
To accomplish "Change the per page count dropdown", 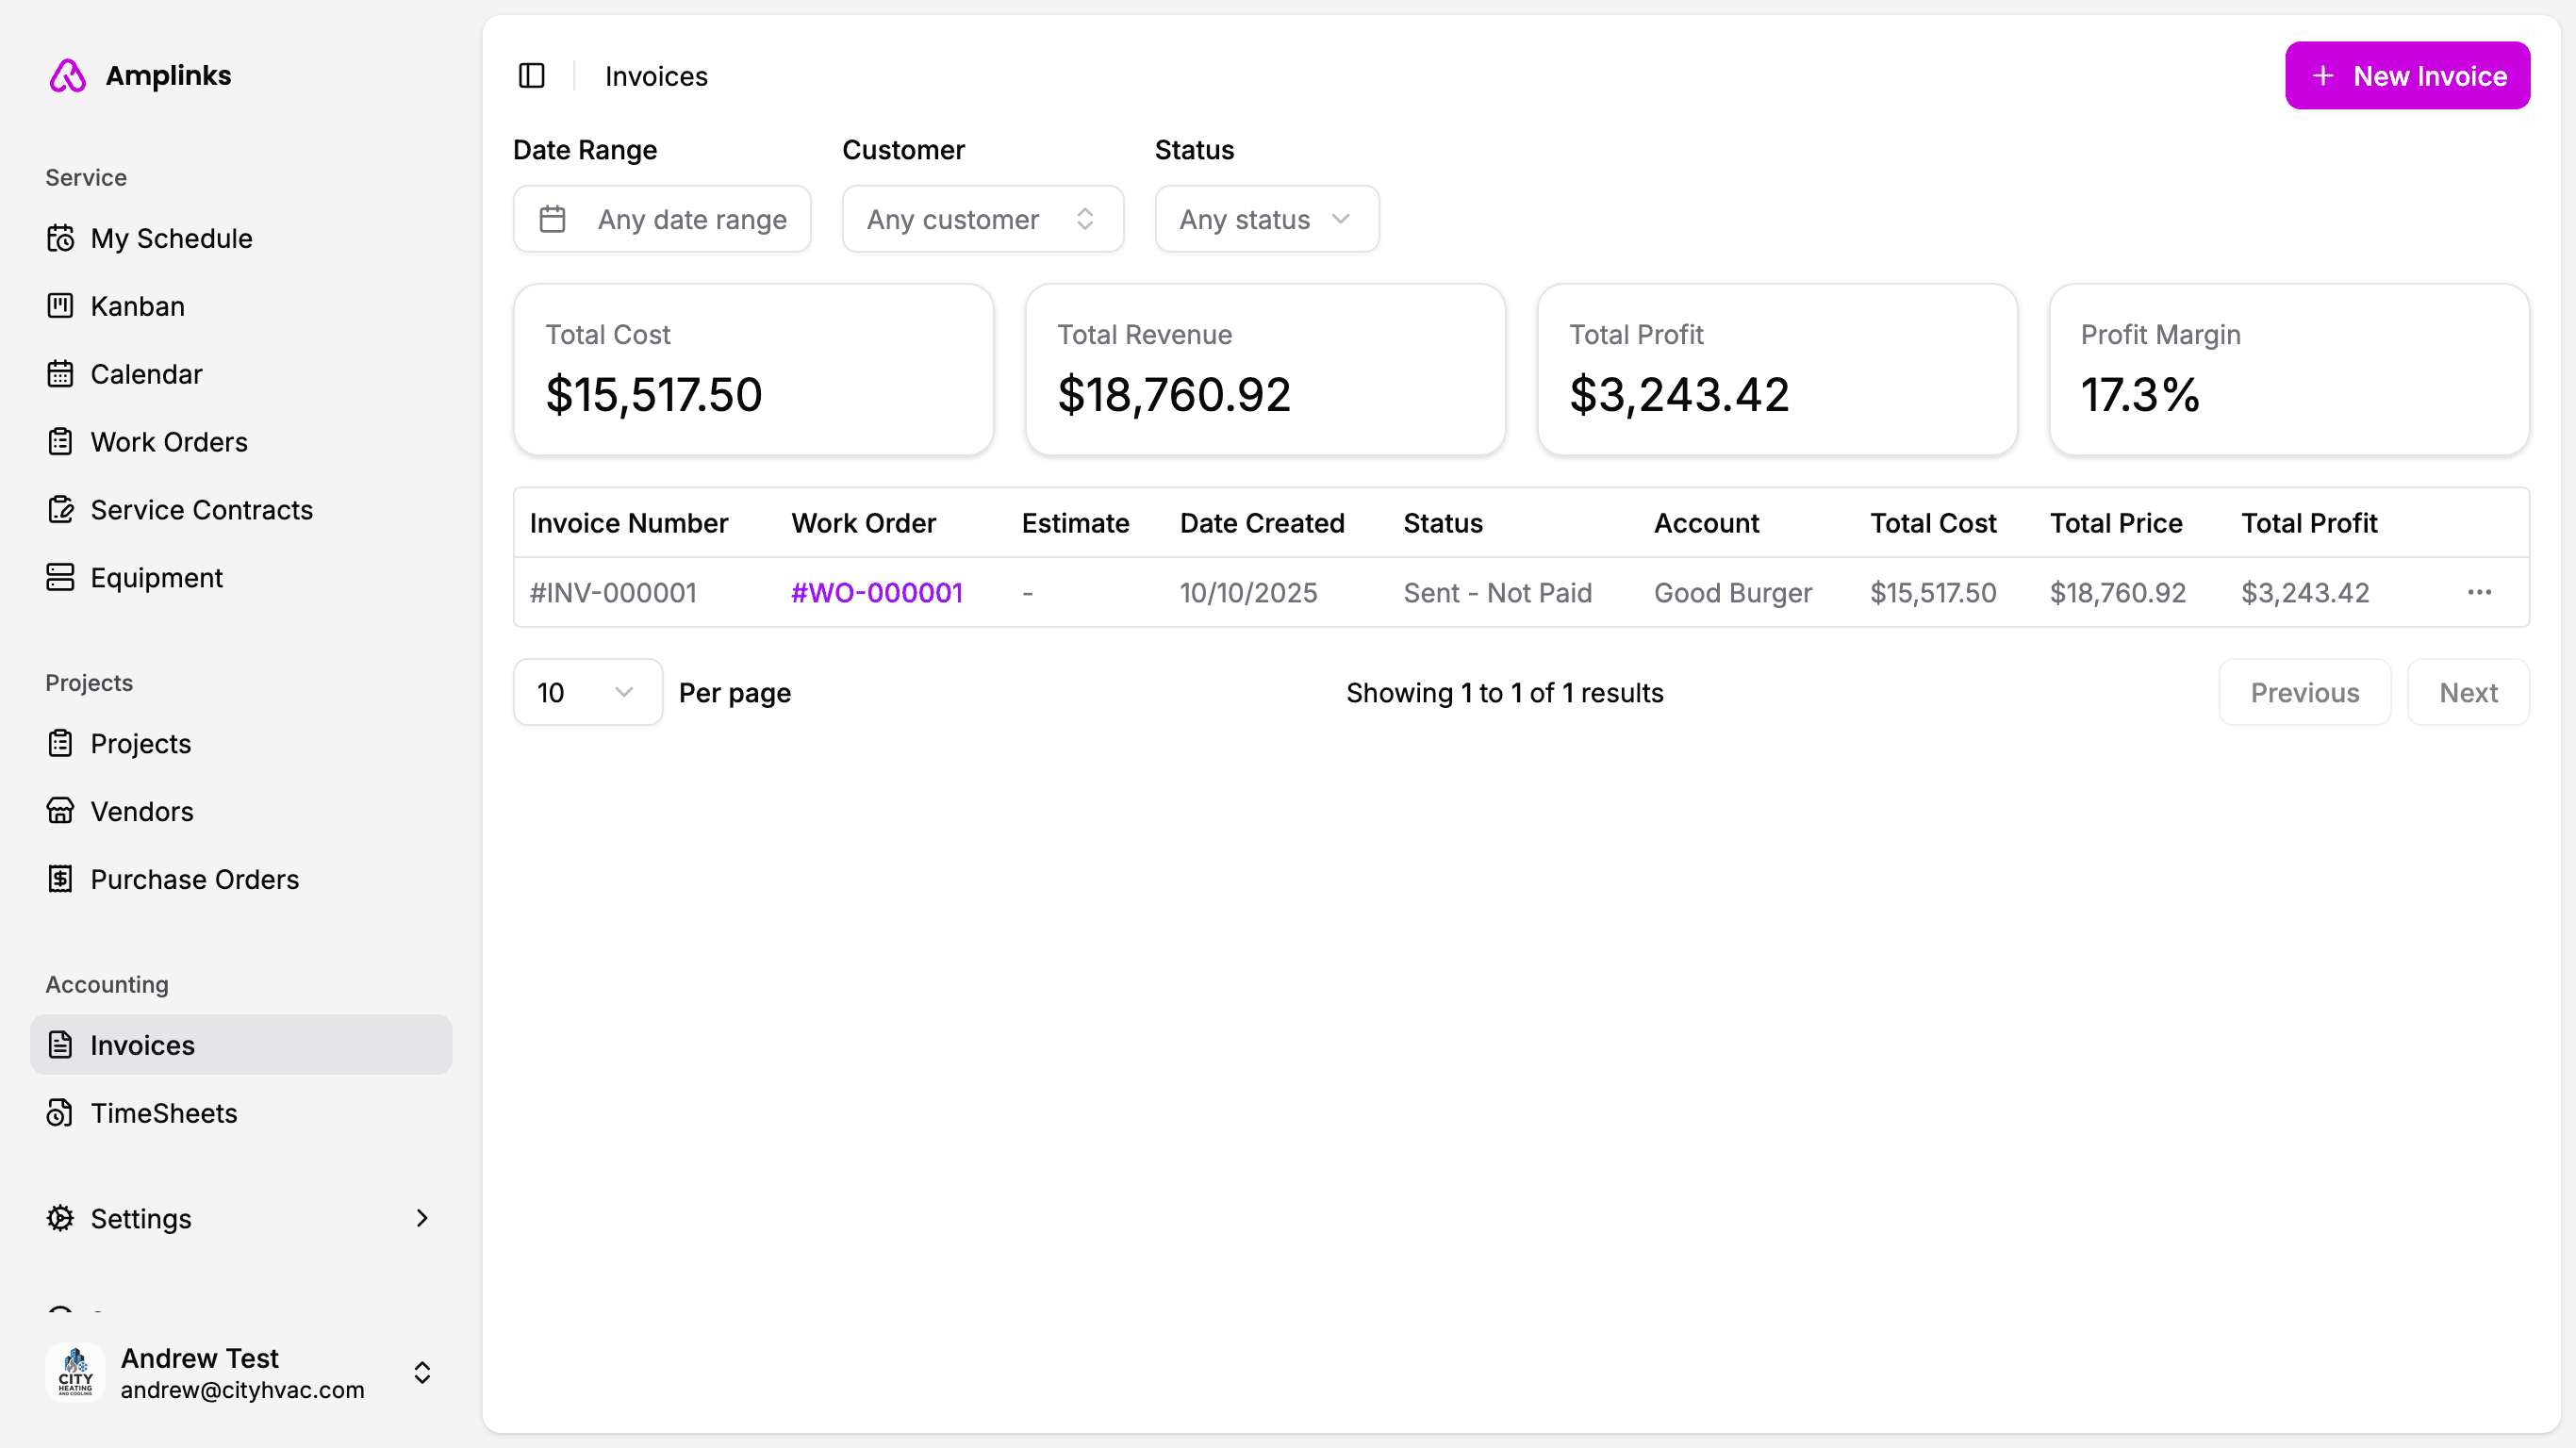I will [x=587, y=692].
